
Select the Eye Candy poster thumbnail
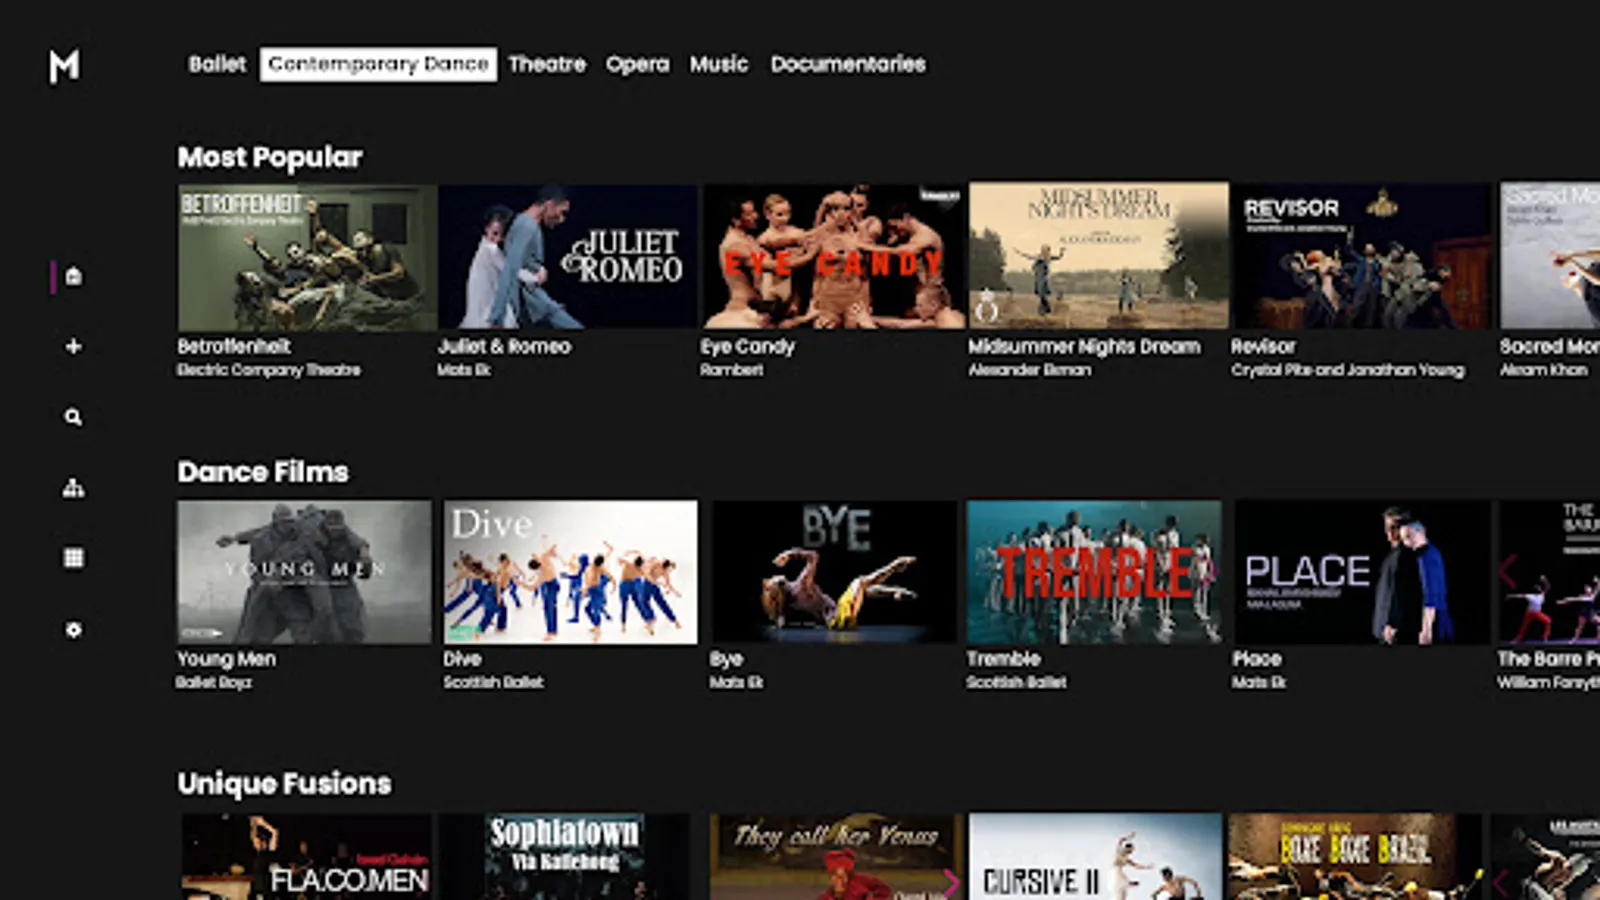833,257
